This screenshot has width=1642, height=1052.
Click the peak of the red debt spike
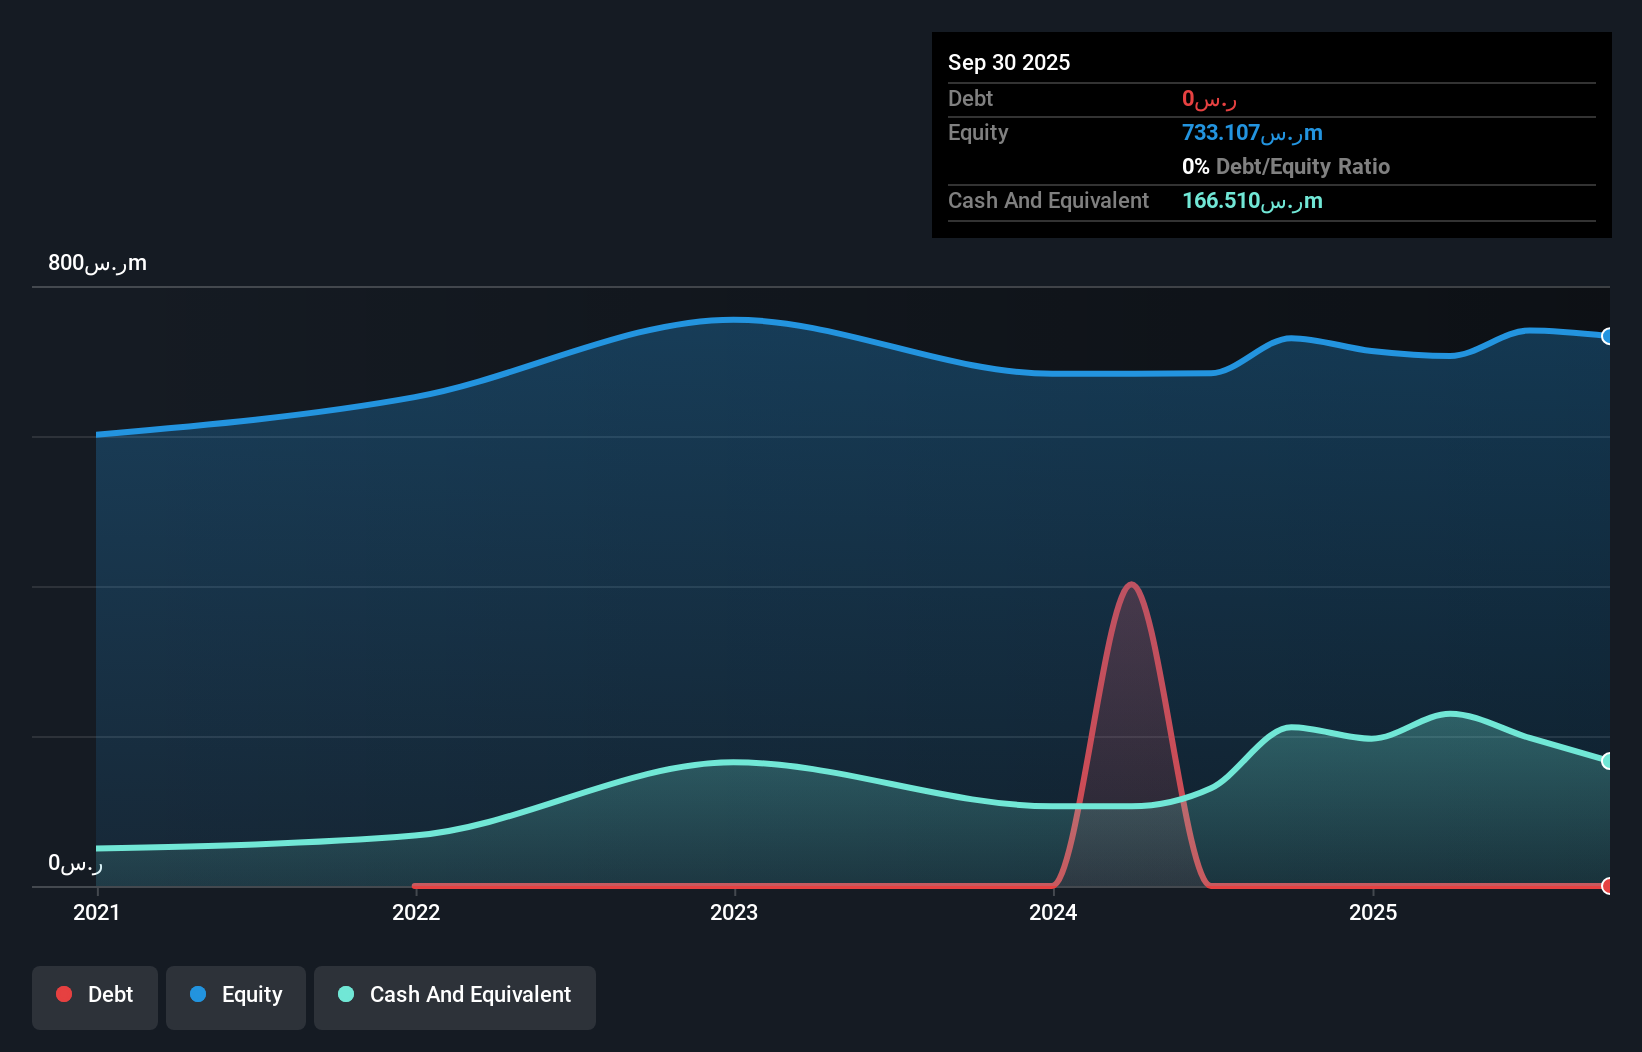1131,584
